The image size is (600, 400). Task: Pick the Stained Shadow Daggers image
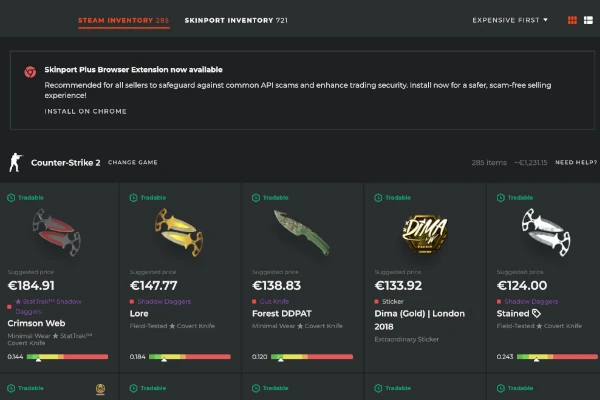tap(546, 232)
